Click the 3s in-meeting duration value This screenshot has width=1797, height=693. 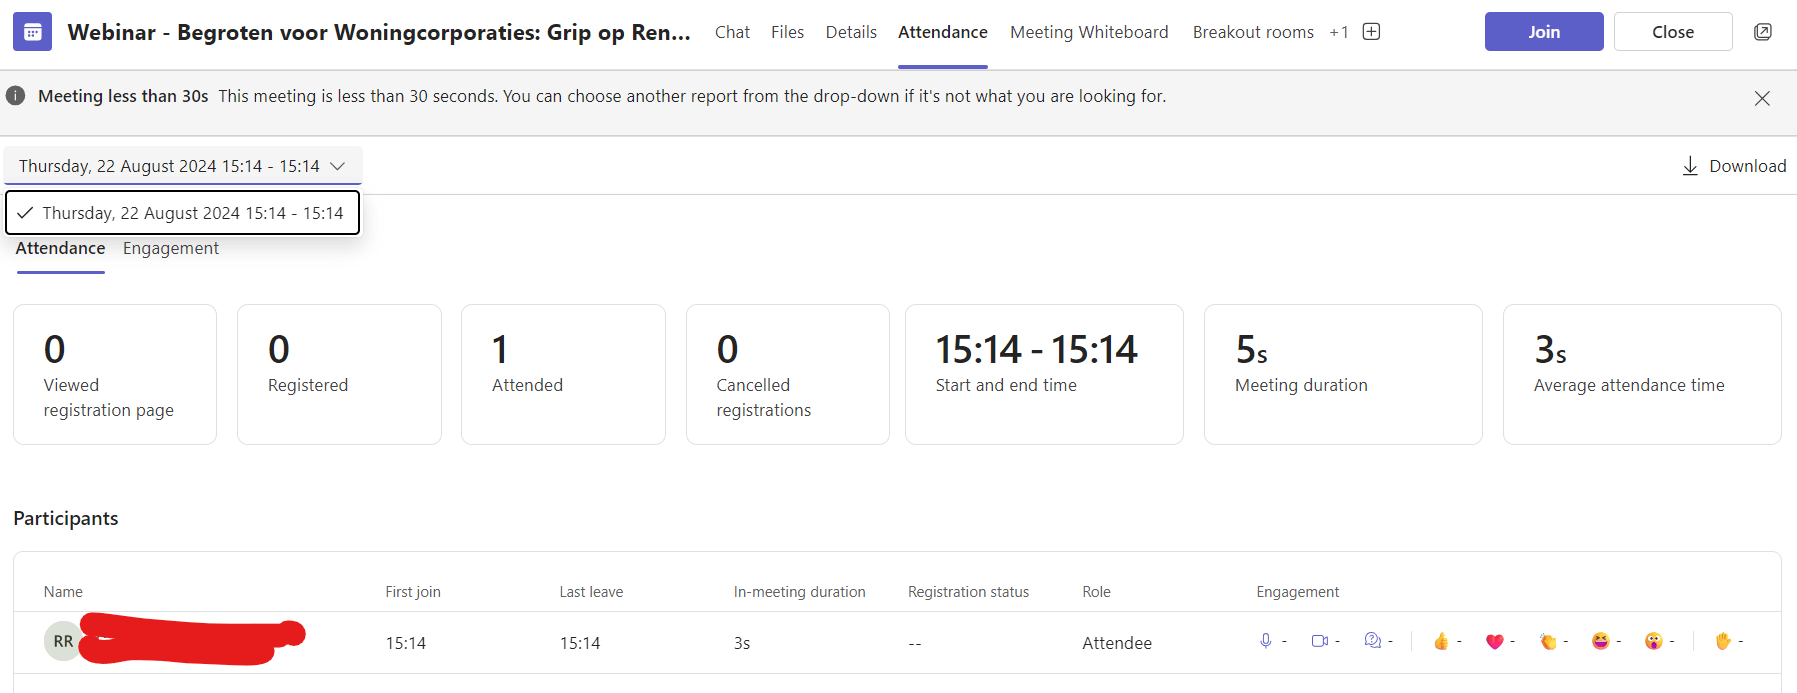(742, 643)
